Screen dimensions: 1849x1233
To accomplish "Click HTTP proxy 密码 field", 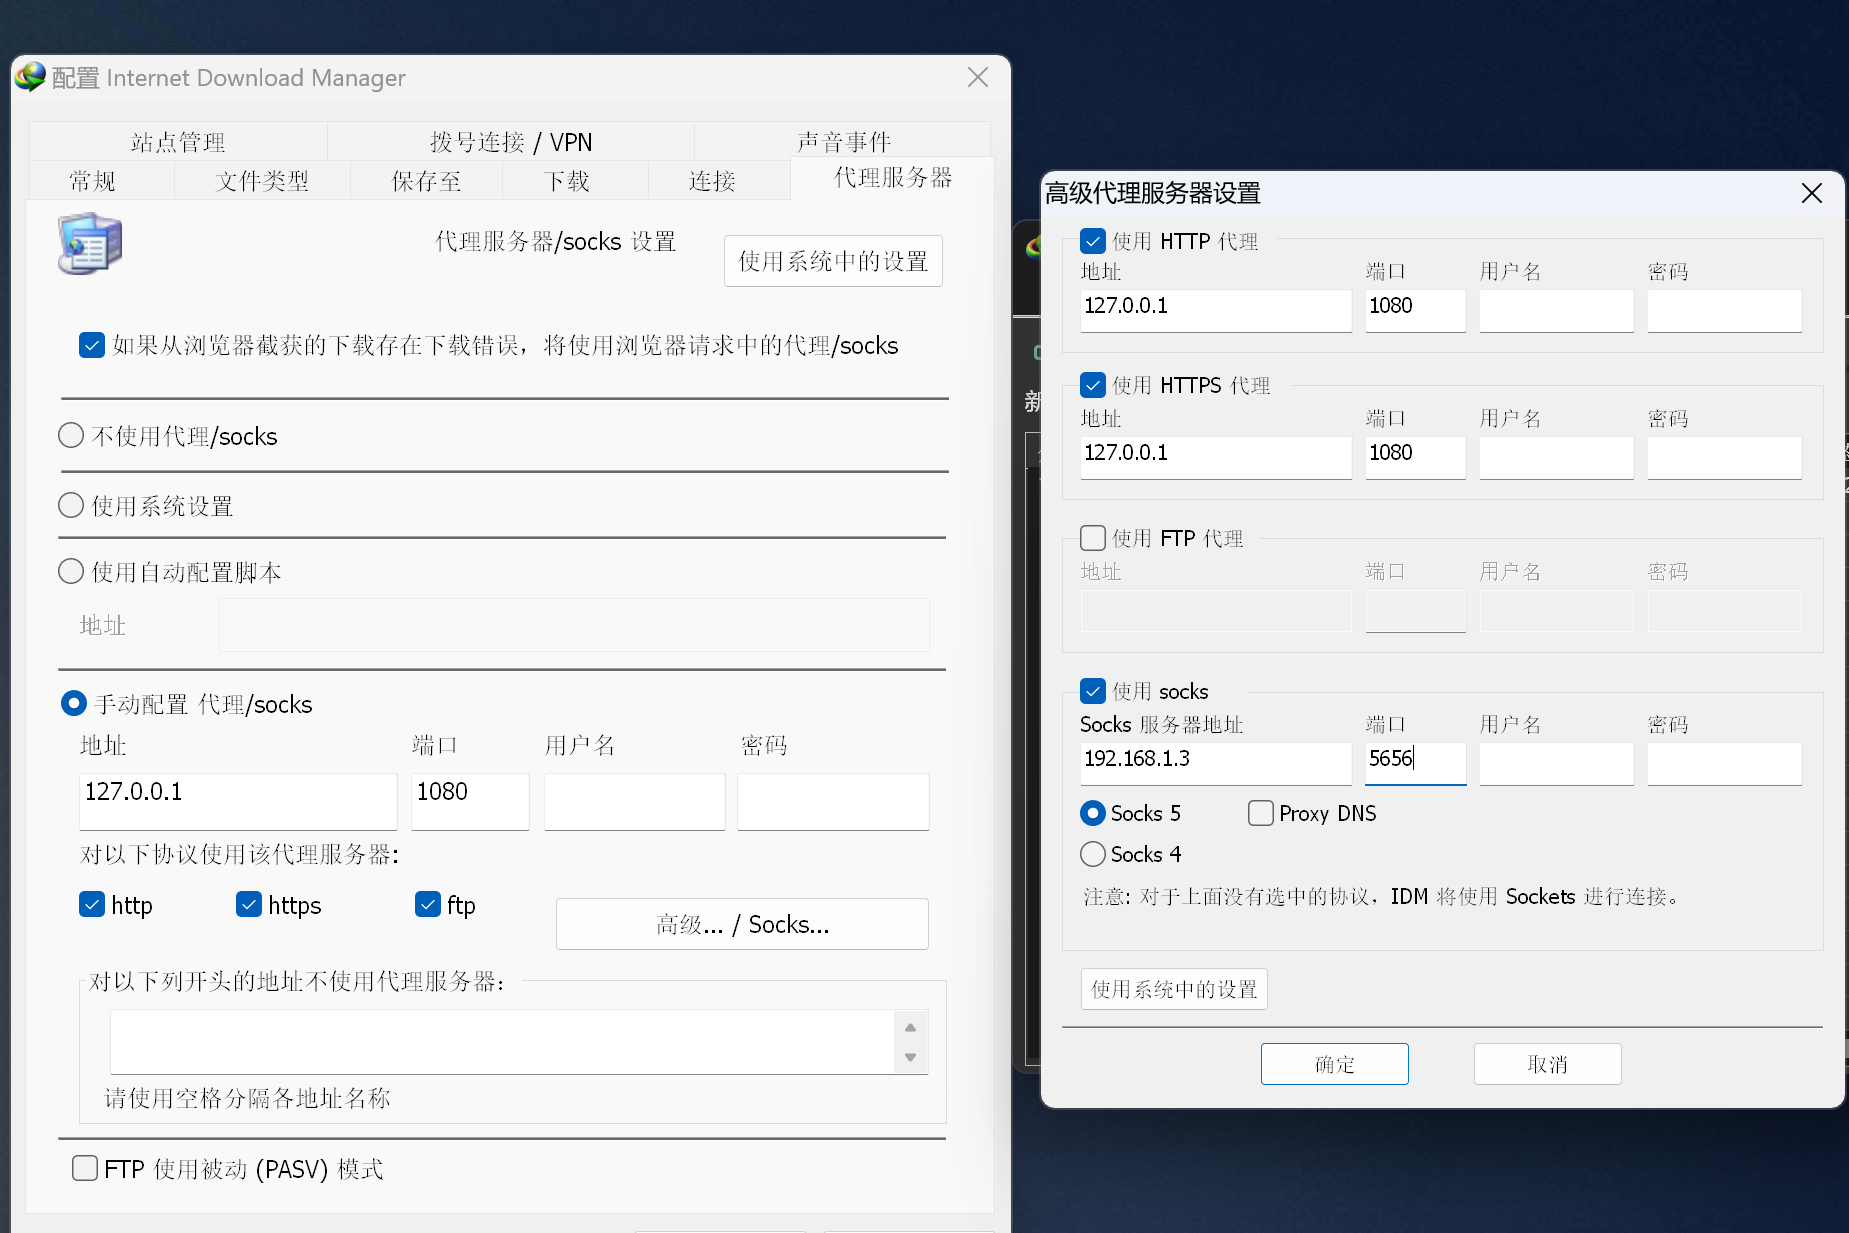I will [1725, 310].
